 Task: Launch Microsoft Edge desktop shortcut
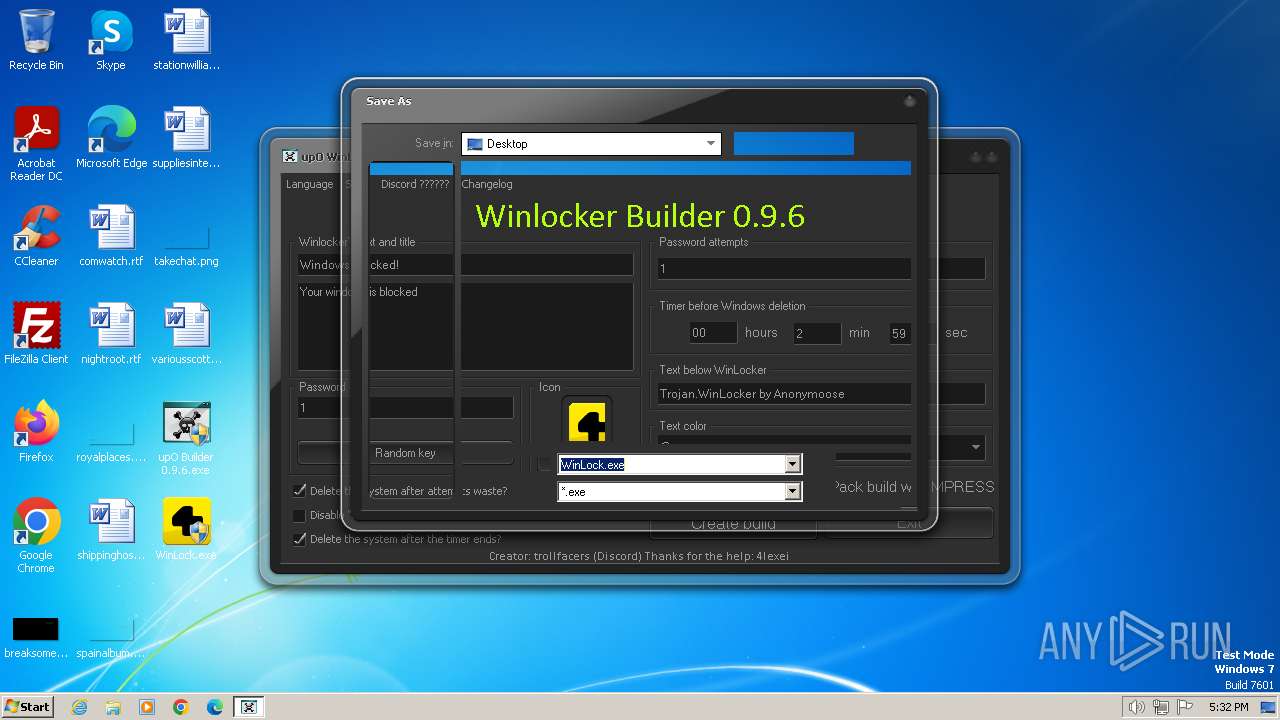111,139
